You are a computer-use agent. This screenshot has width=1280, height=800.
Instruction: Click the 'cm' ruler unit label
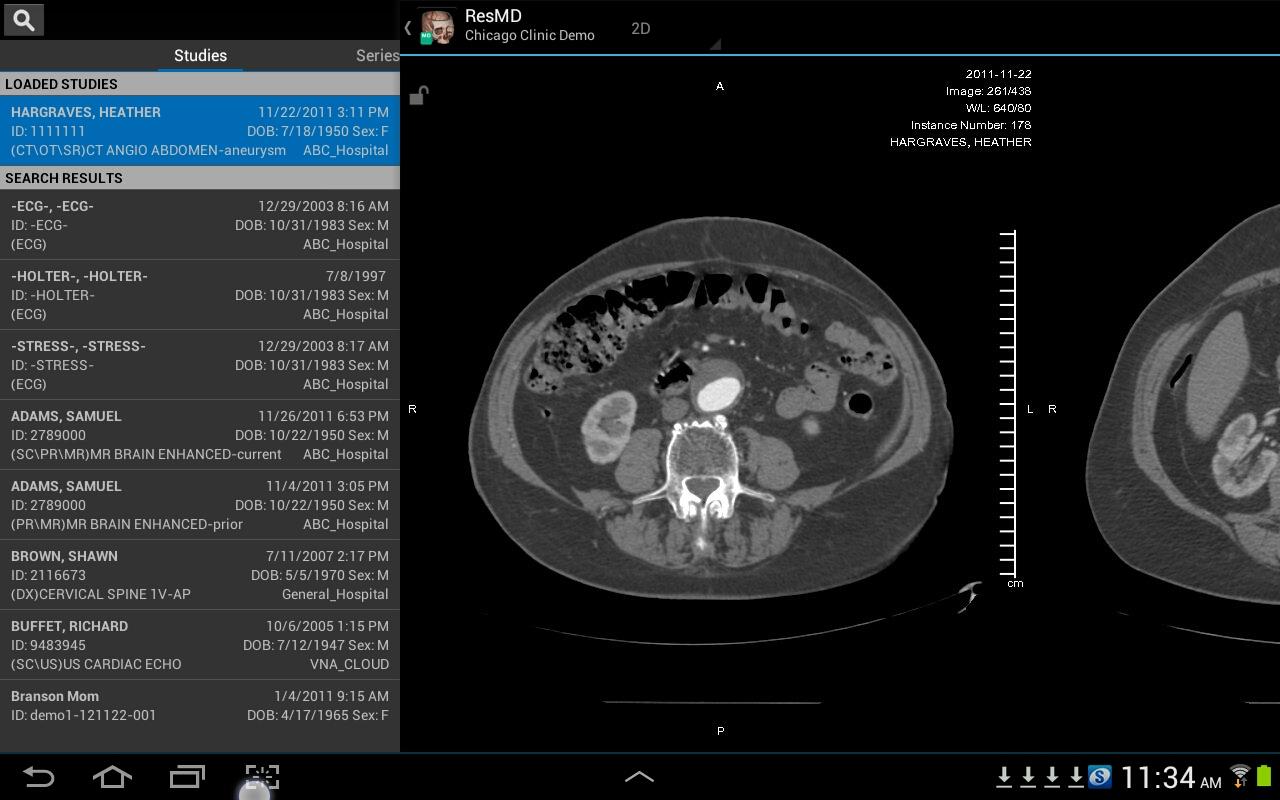[x=1015, y=584]
